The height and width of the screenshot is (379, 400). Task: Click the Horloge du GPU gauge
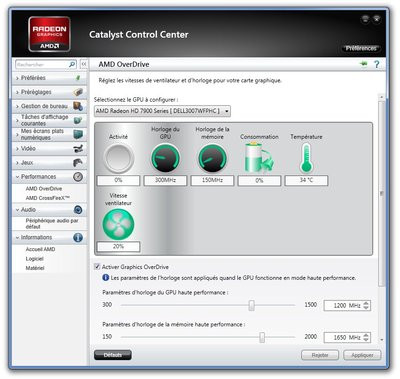pyautogui.click(x=165, y=158)
